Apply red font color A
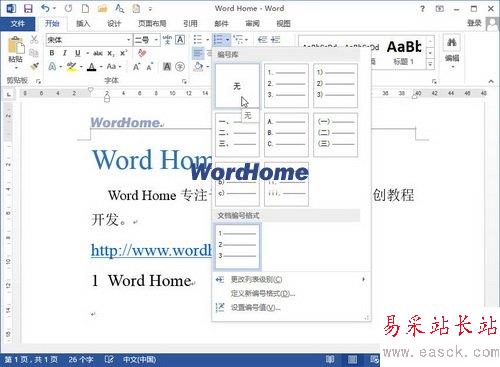Image resolution: width=500 pixels, height=367 pixels. tap(92, 67)
